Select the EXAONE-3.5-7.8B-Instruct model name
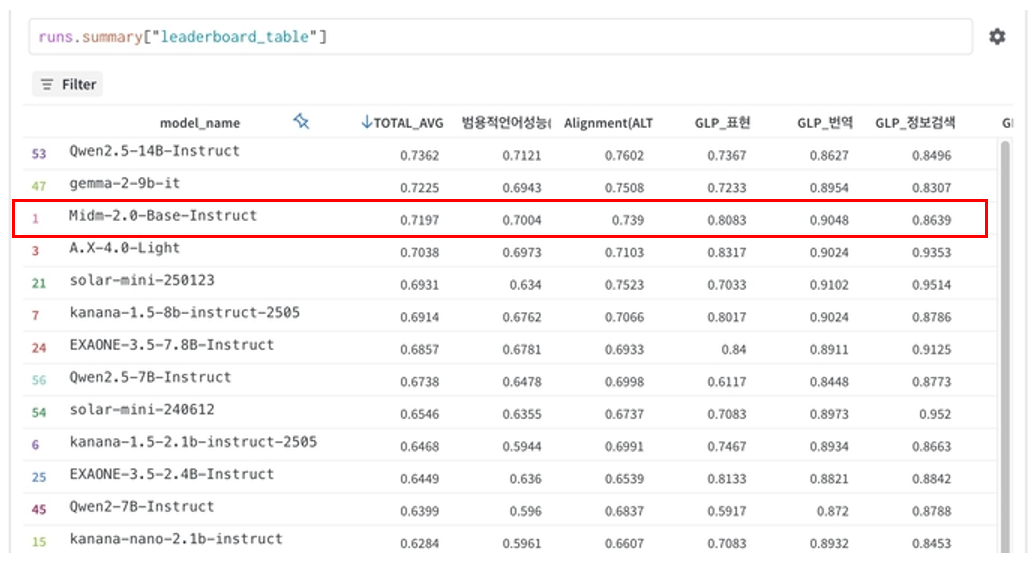The width and height of the screenshot is (1033, 565). pos(171,344)
